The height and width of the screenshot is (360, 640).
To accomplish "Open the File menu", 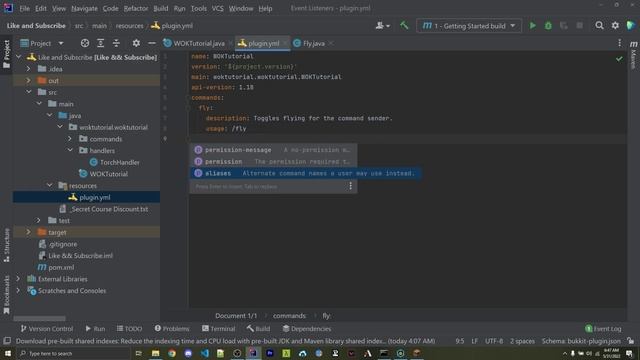I will click(x=24, y=8).
